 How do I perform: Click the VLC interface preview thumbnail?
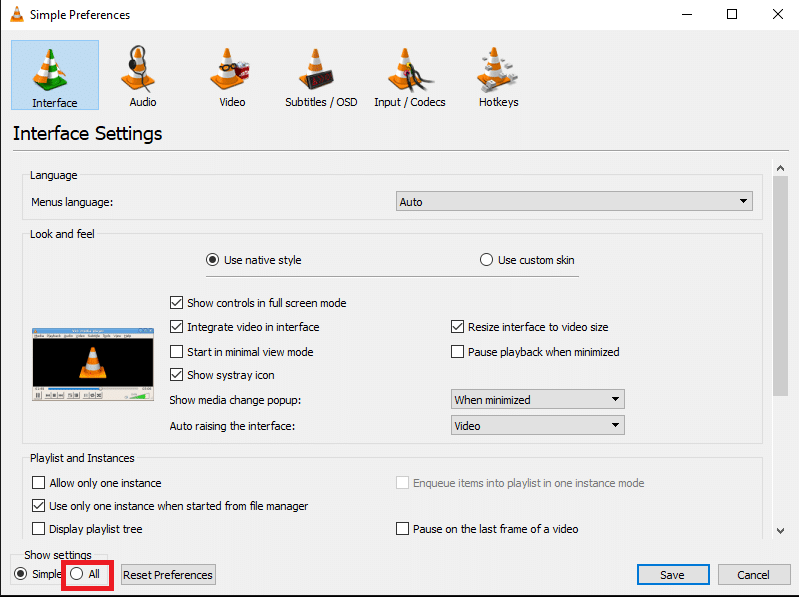point(93,364)
